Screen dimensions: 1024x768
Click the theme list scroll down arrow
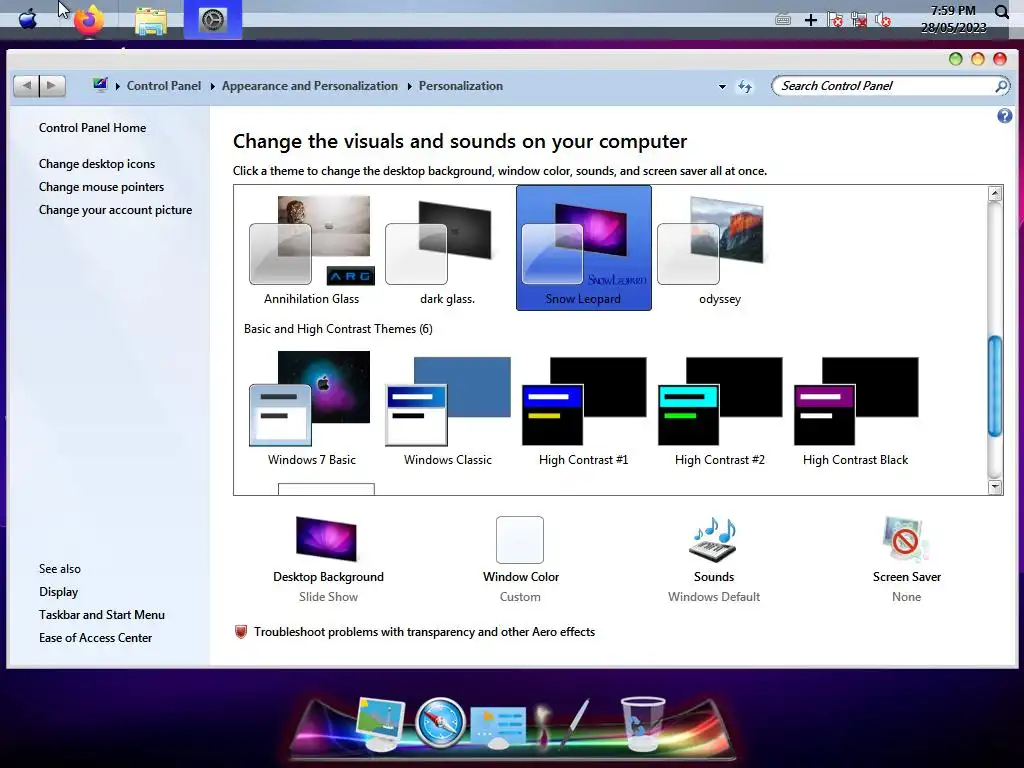point(995,487)
